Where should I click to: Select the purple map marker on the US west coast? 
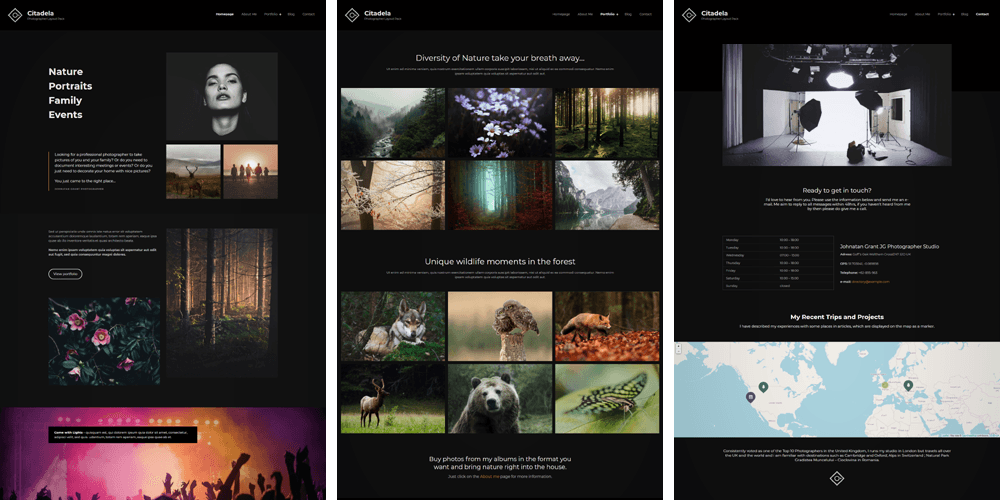point(750,397)
